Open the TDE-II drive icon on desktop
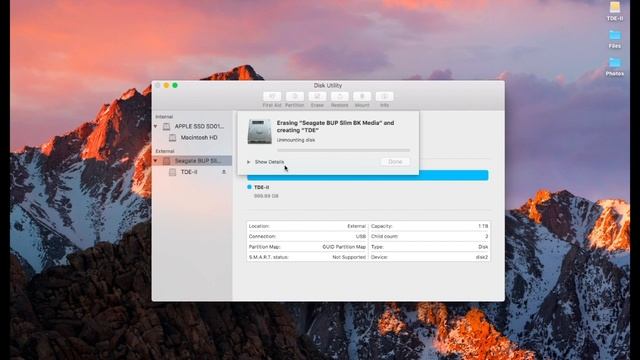 [615, 7]
